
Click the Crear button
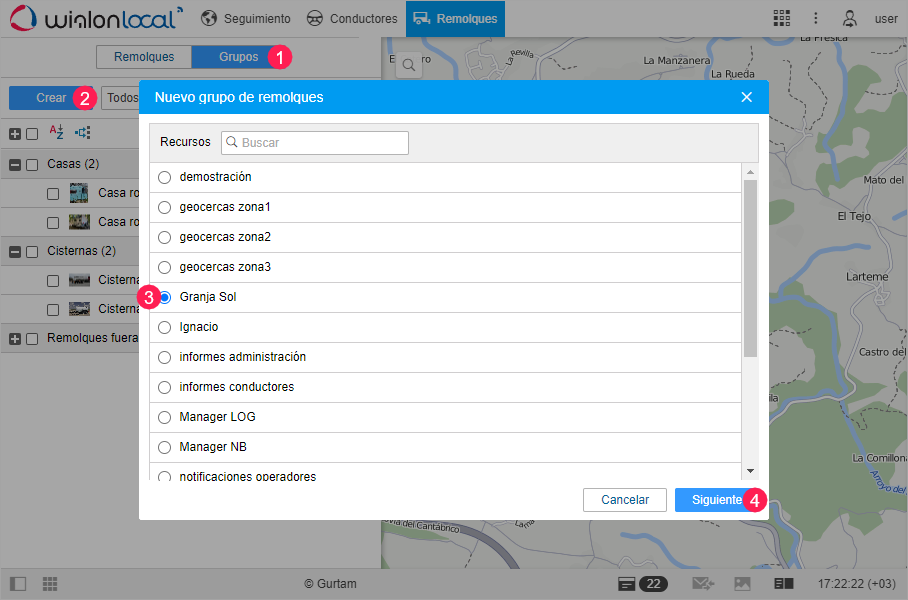point(51,98)
